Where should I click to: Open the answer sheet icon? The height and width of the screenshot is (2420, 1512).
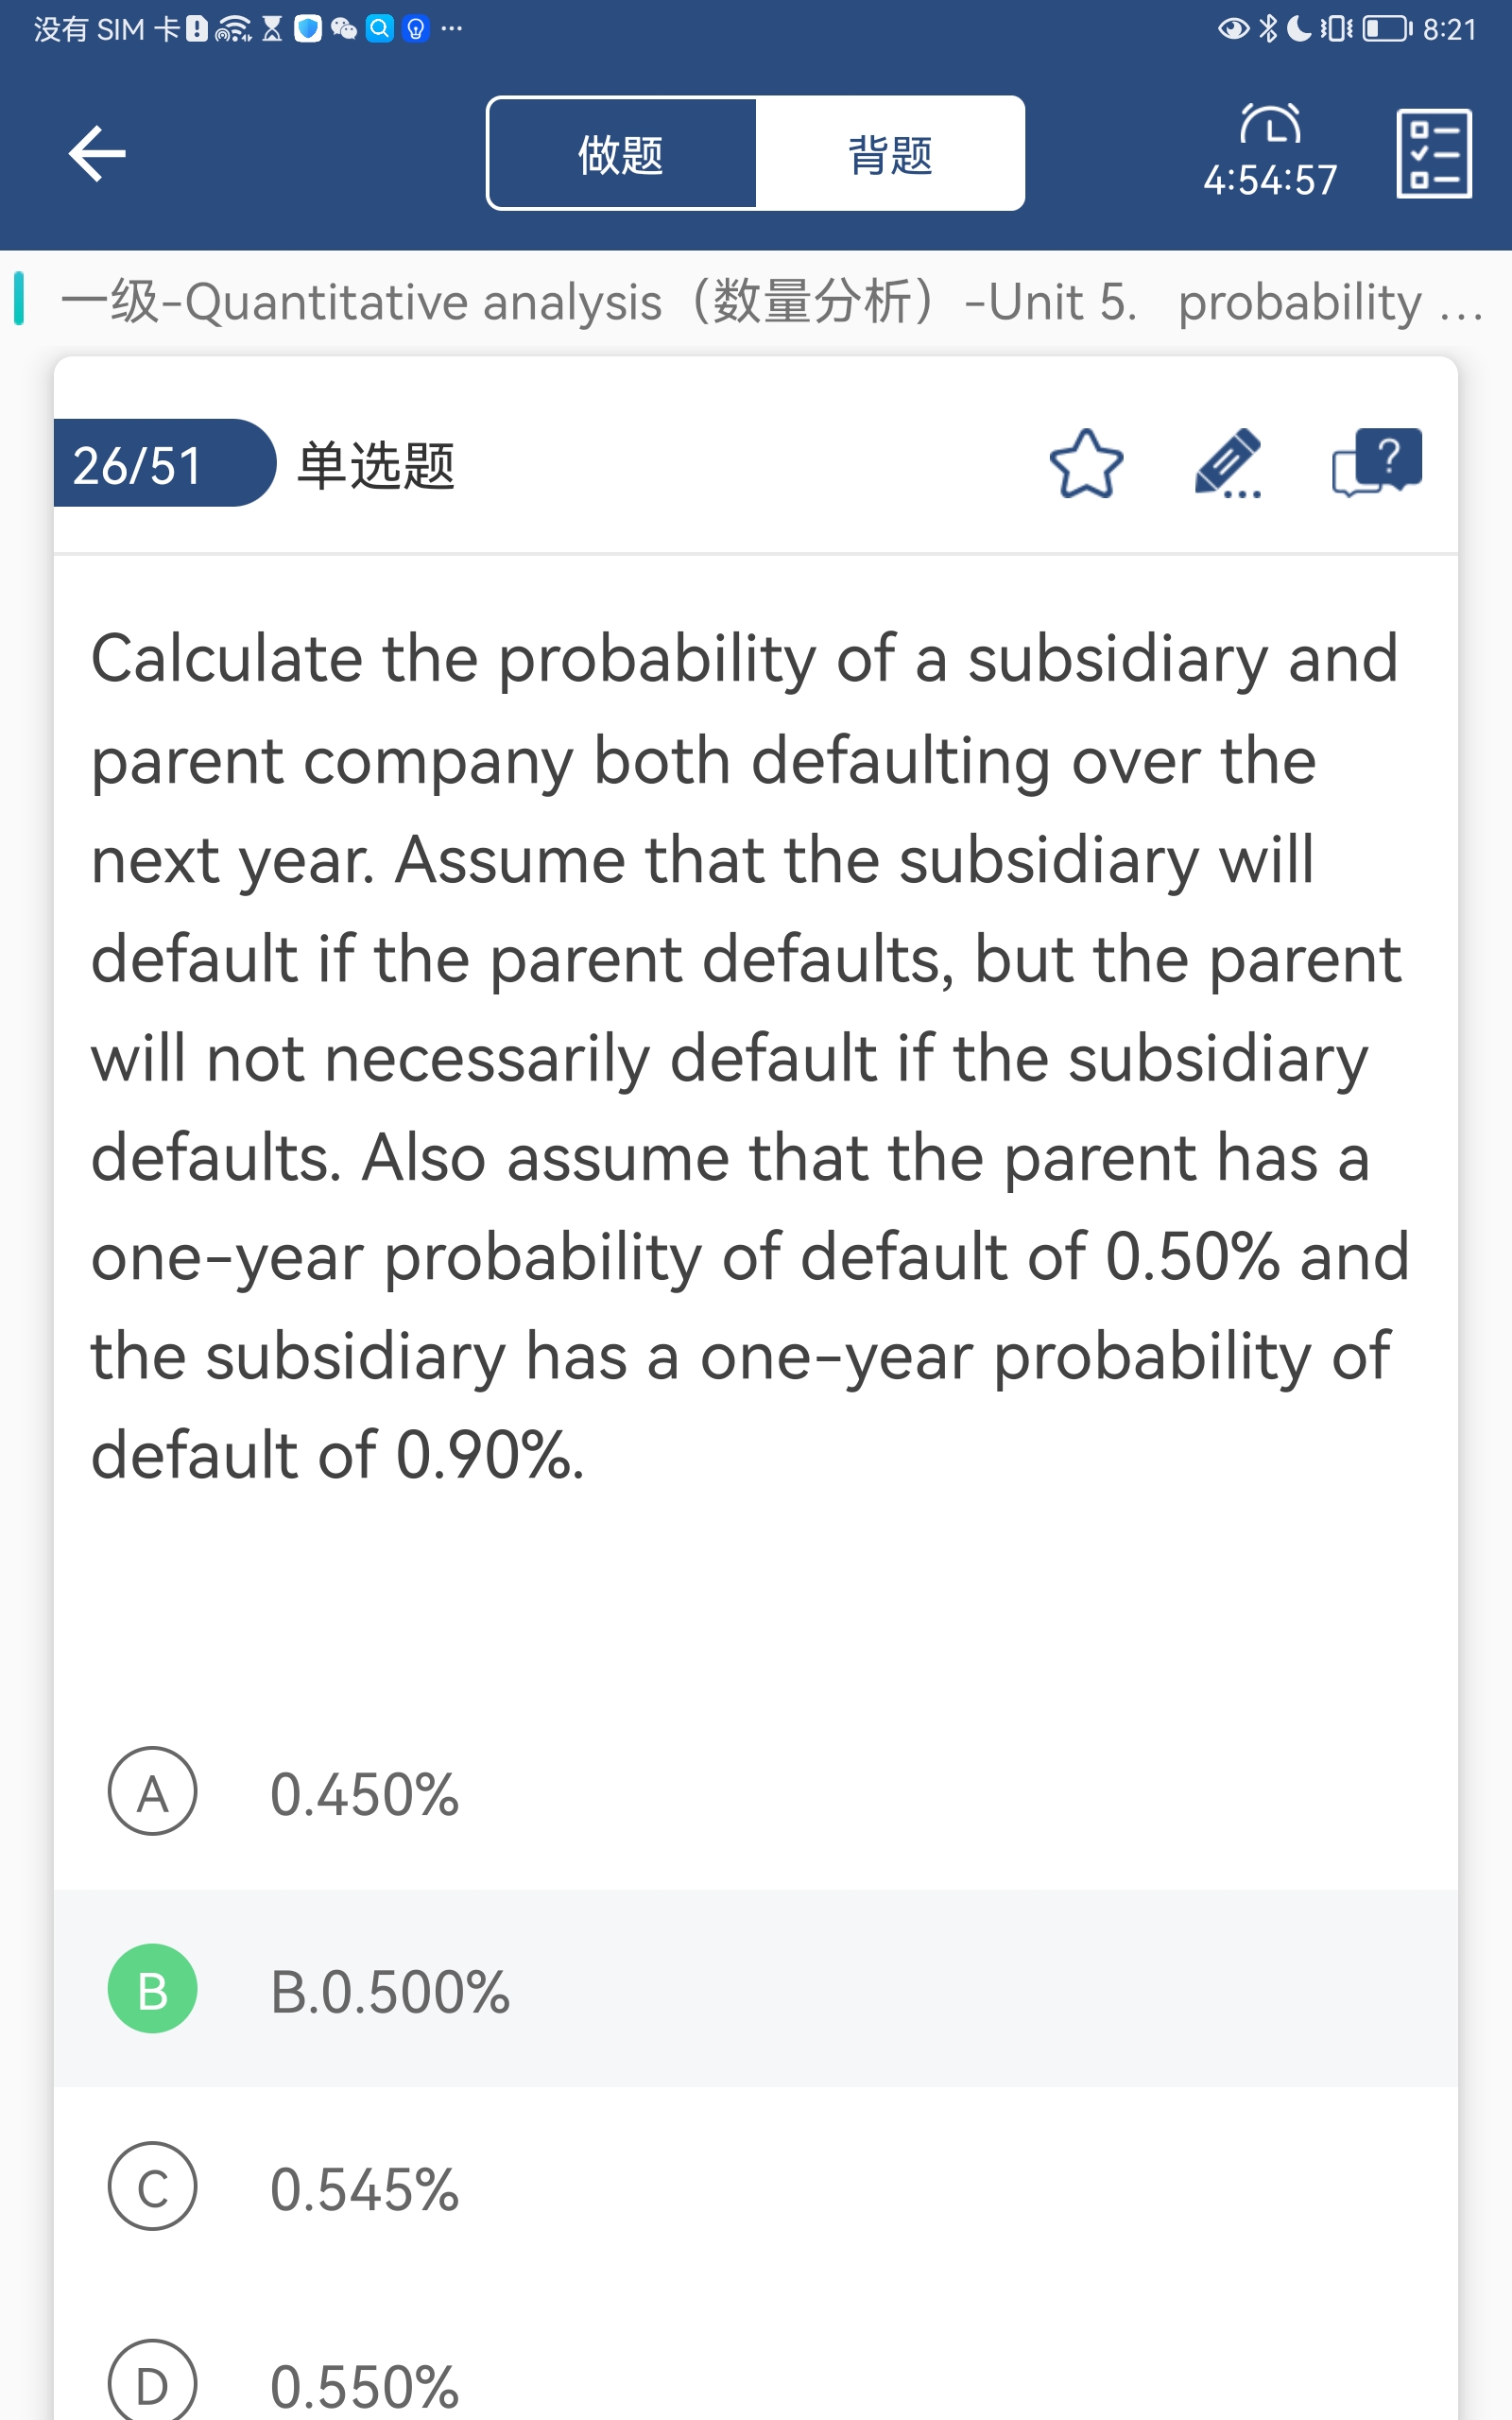click(1433, 154)
